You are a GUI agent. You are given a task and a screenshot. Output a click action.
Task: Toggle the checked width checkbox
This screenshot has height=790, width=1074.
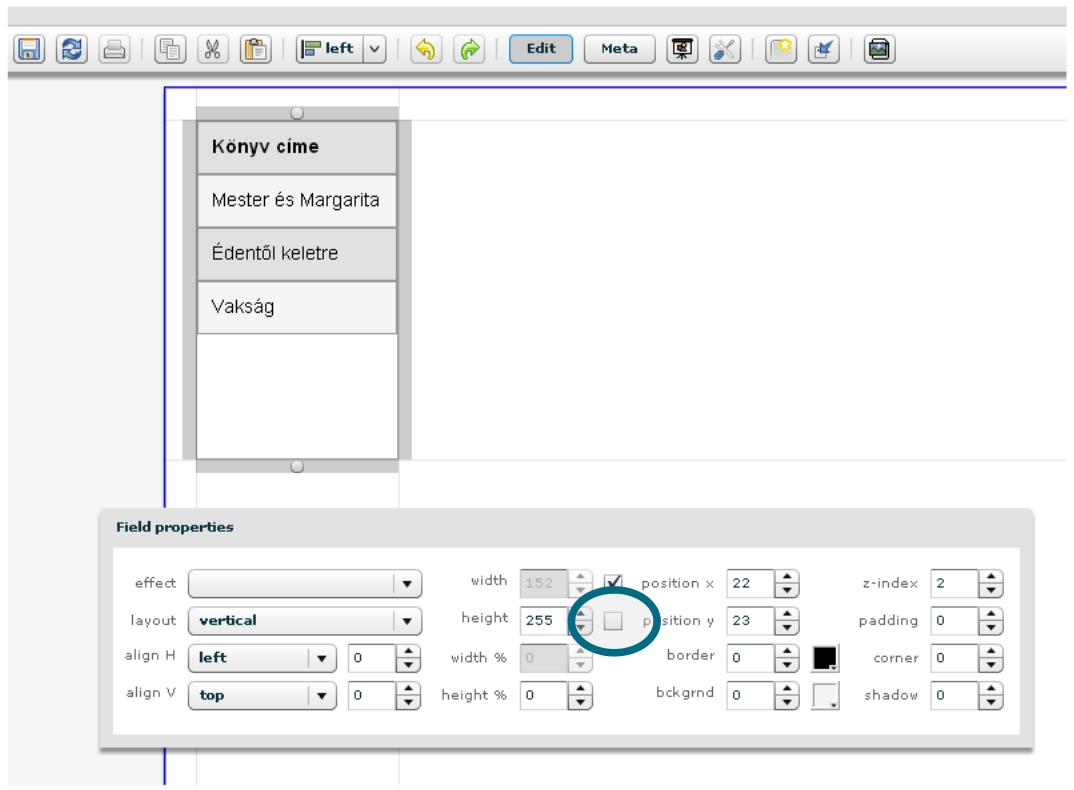tap(613, 583)
